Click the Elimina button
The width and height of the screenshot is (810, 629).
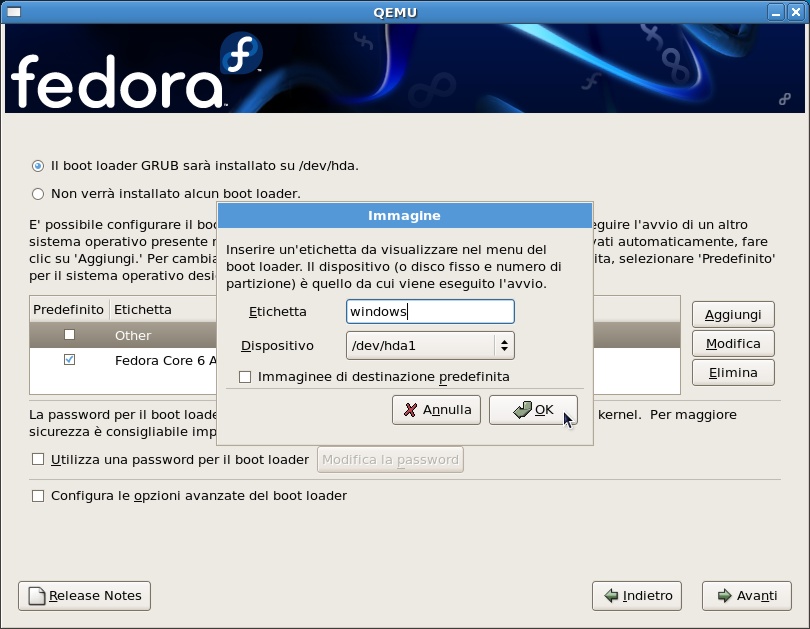(x=733, y=372)
